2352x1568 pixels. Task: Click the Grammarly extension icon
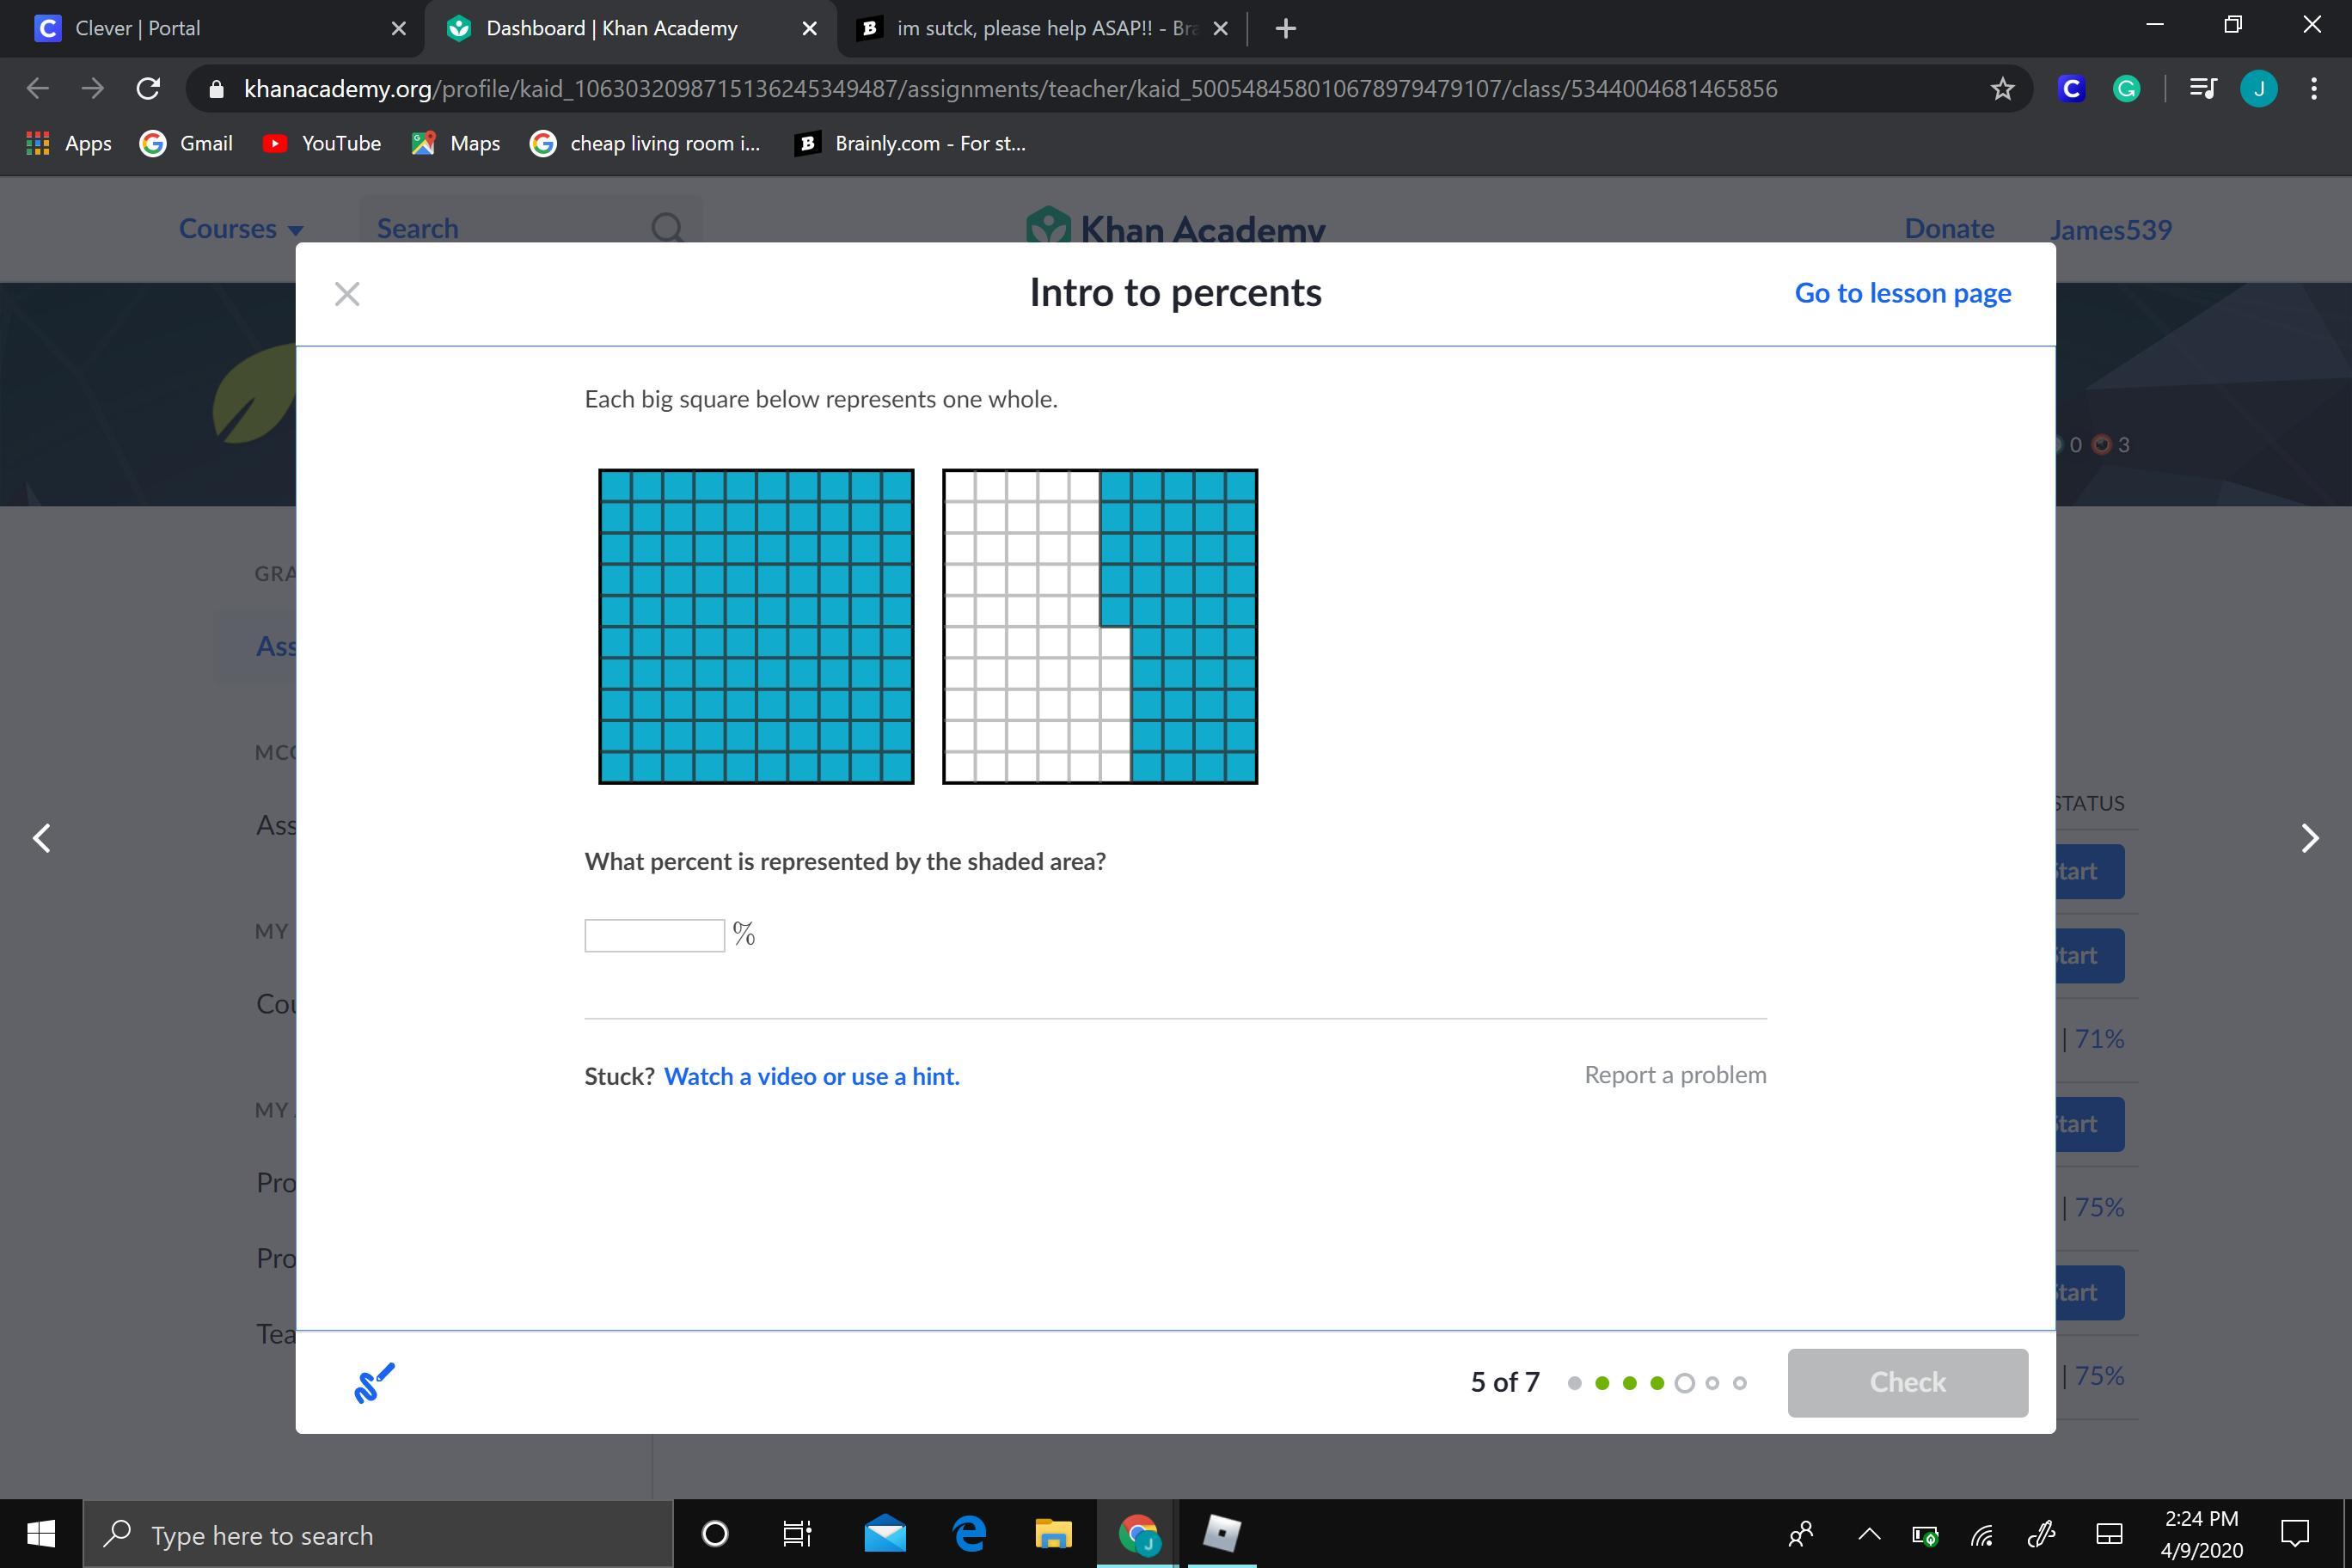(x=2126, y=89)
